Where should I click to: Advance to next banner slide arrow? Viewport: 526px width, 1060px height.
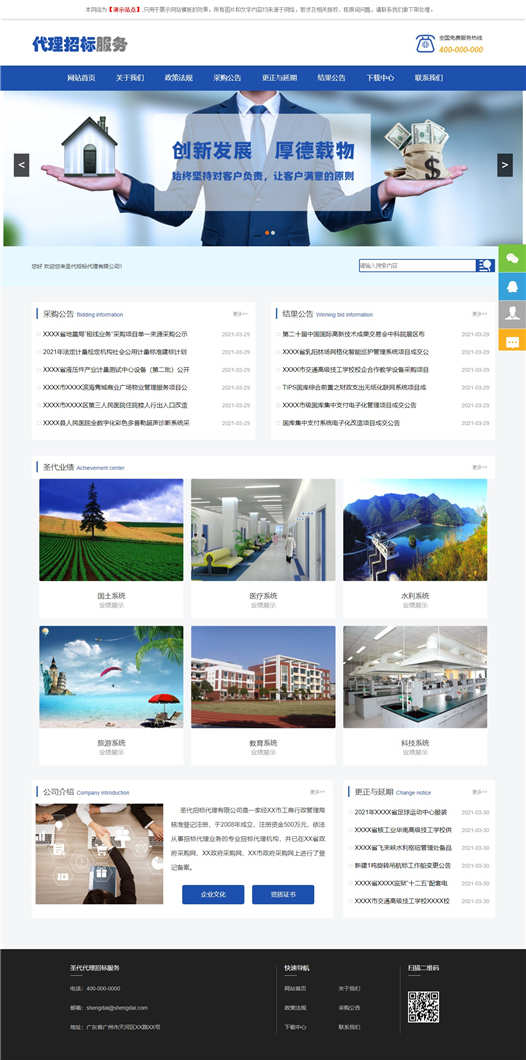pyautogui.click(x=505, y=165)
